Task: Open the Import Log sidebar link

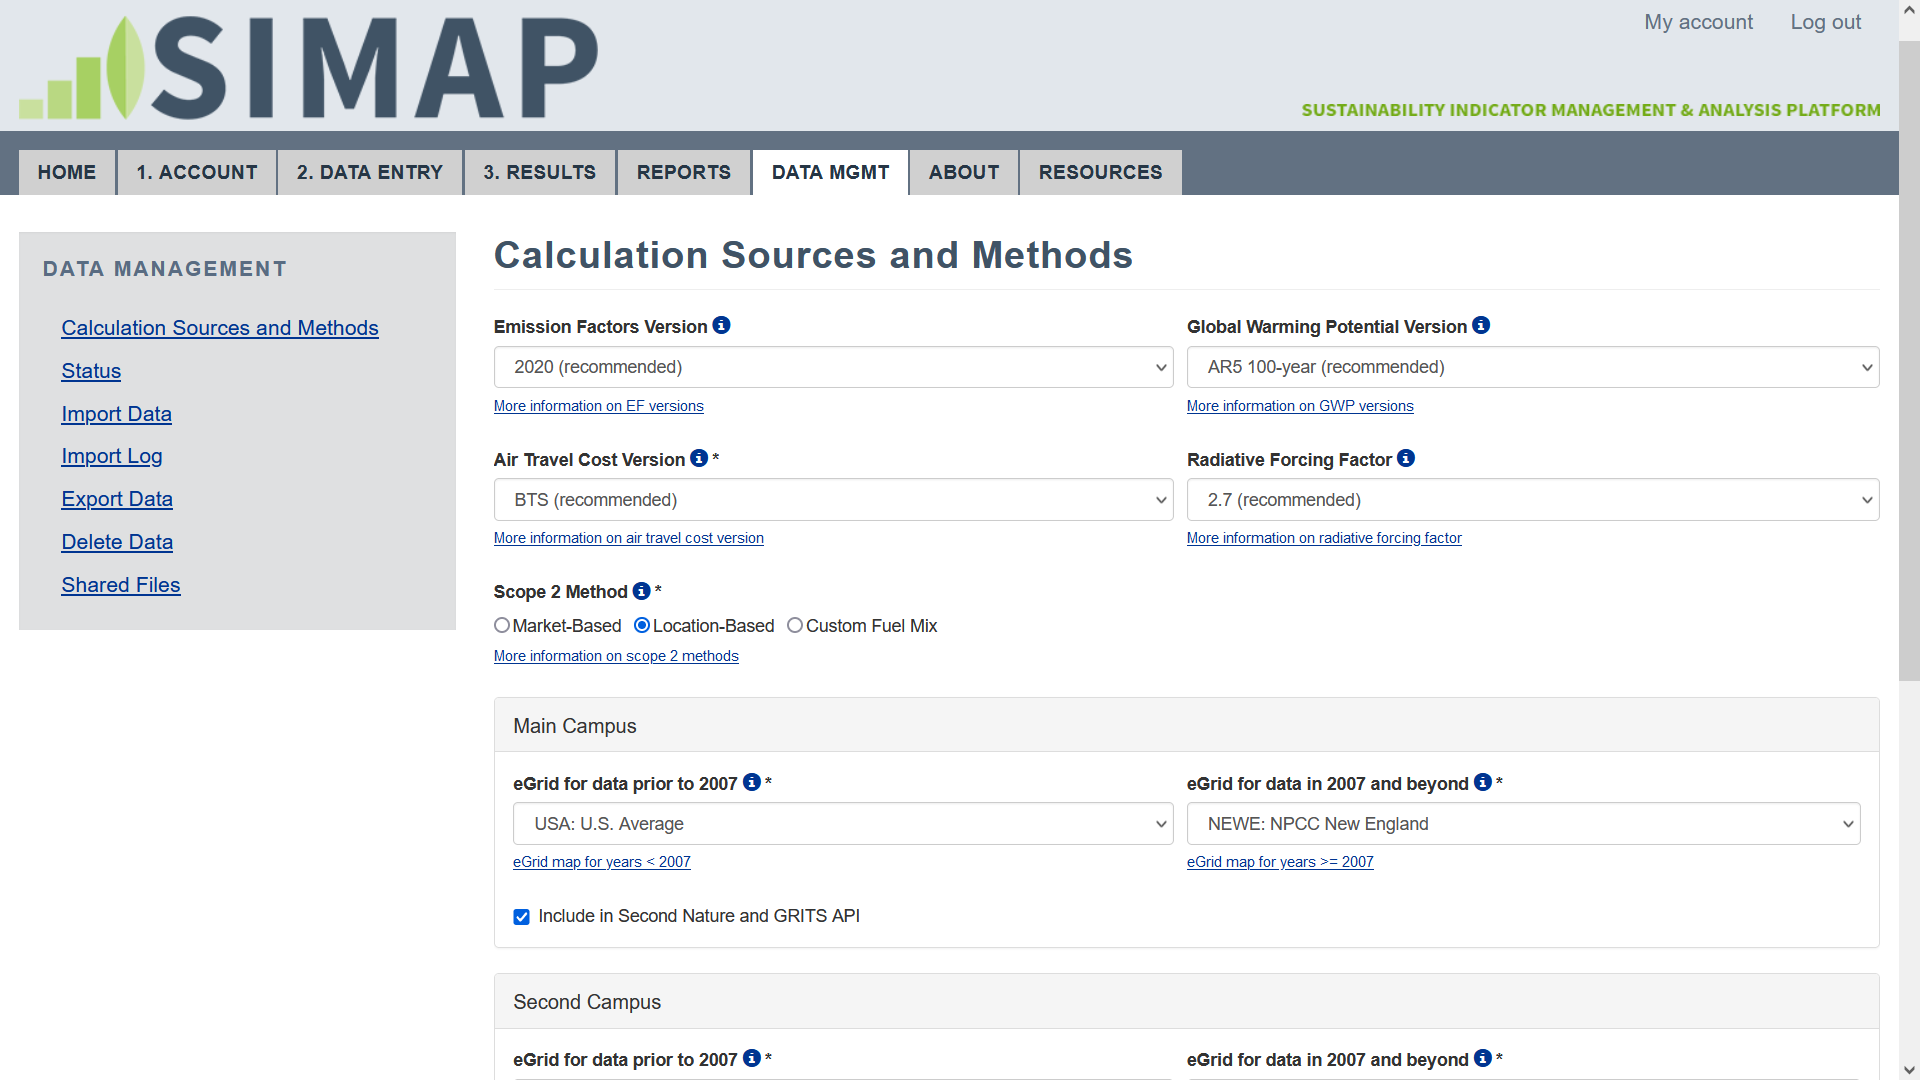Action: tap(112, 456)
